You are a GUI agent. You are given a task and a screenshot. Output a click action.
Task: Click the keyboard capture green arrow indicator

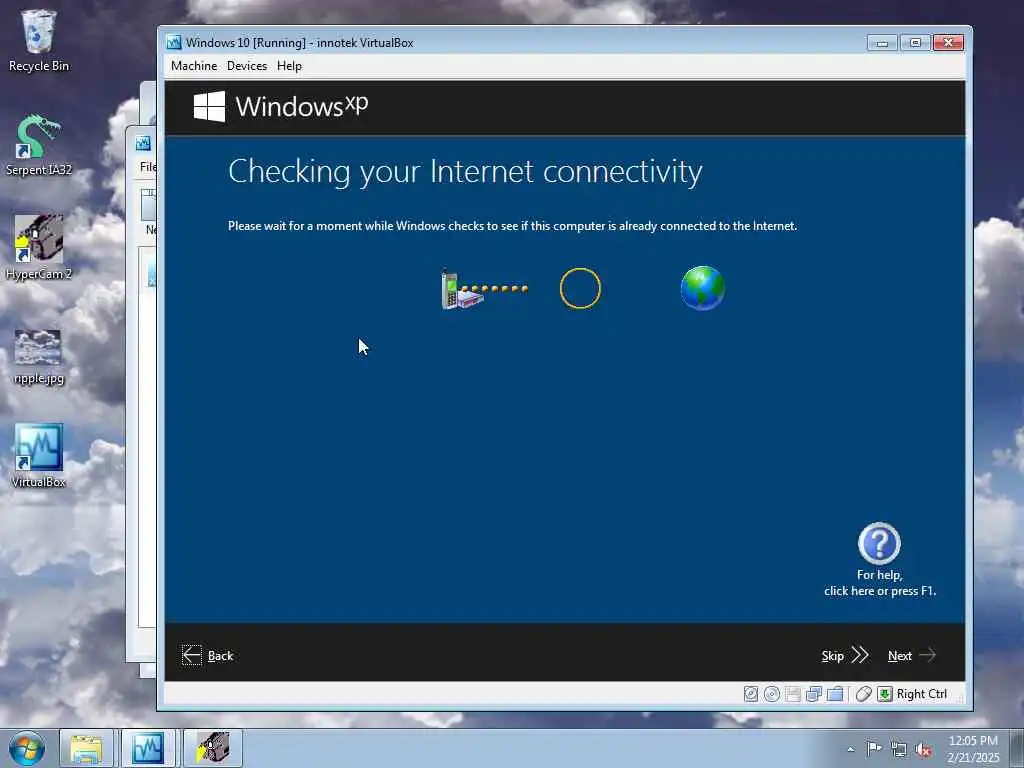pos(885,694)
